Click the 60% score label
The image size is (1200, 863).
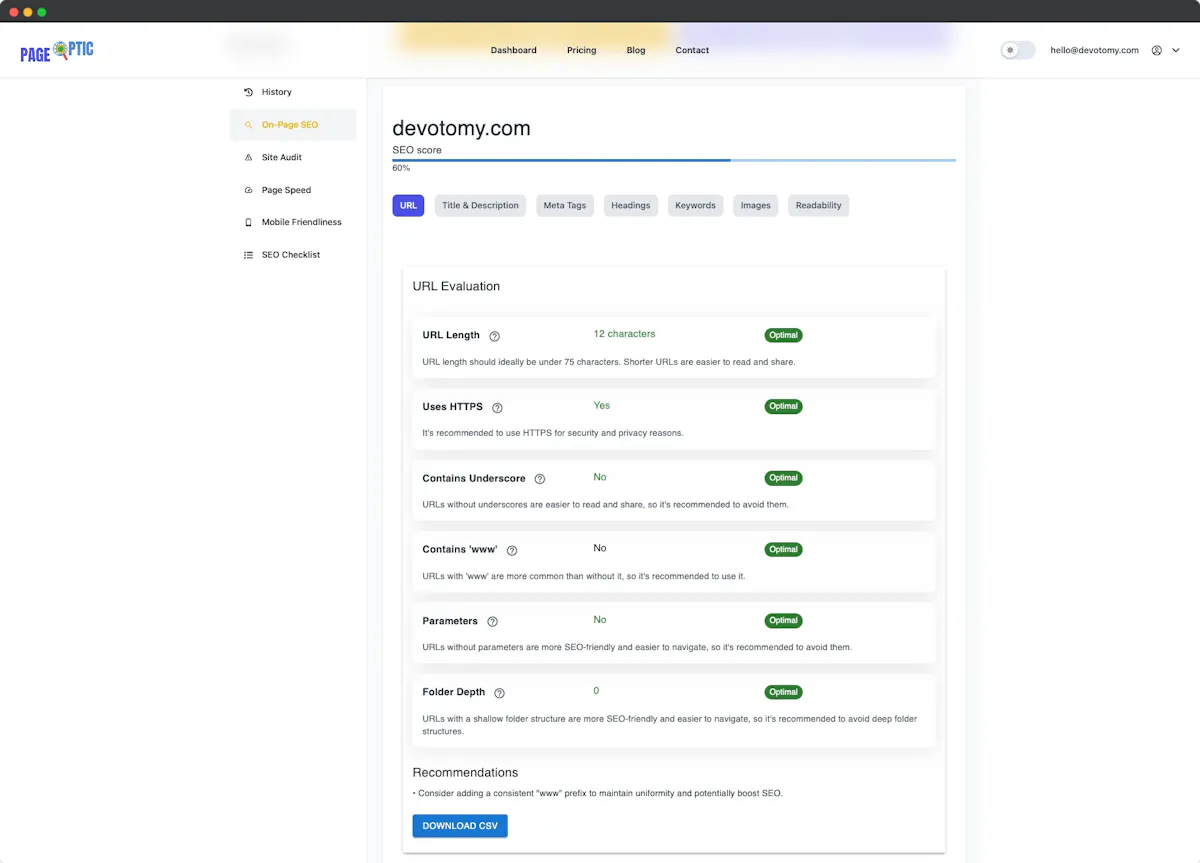click(401, 168)
